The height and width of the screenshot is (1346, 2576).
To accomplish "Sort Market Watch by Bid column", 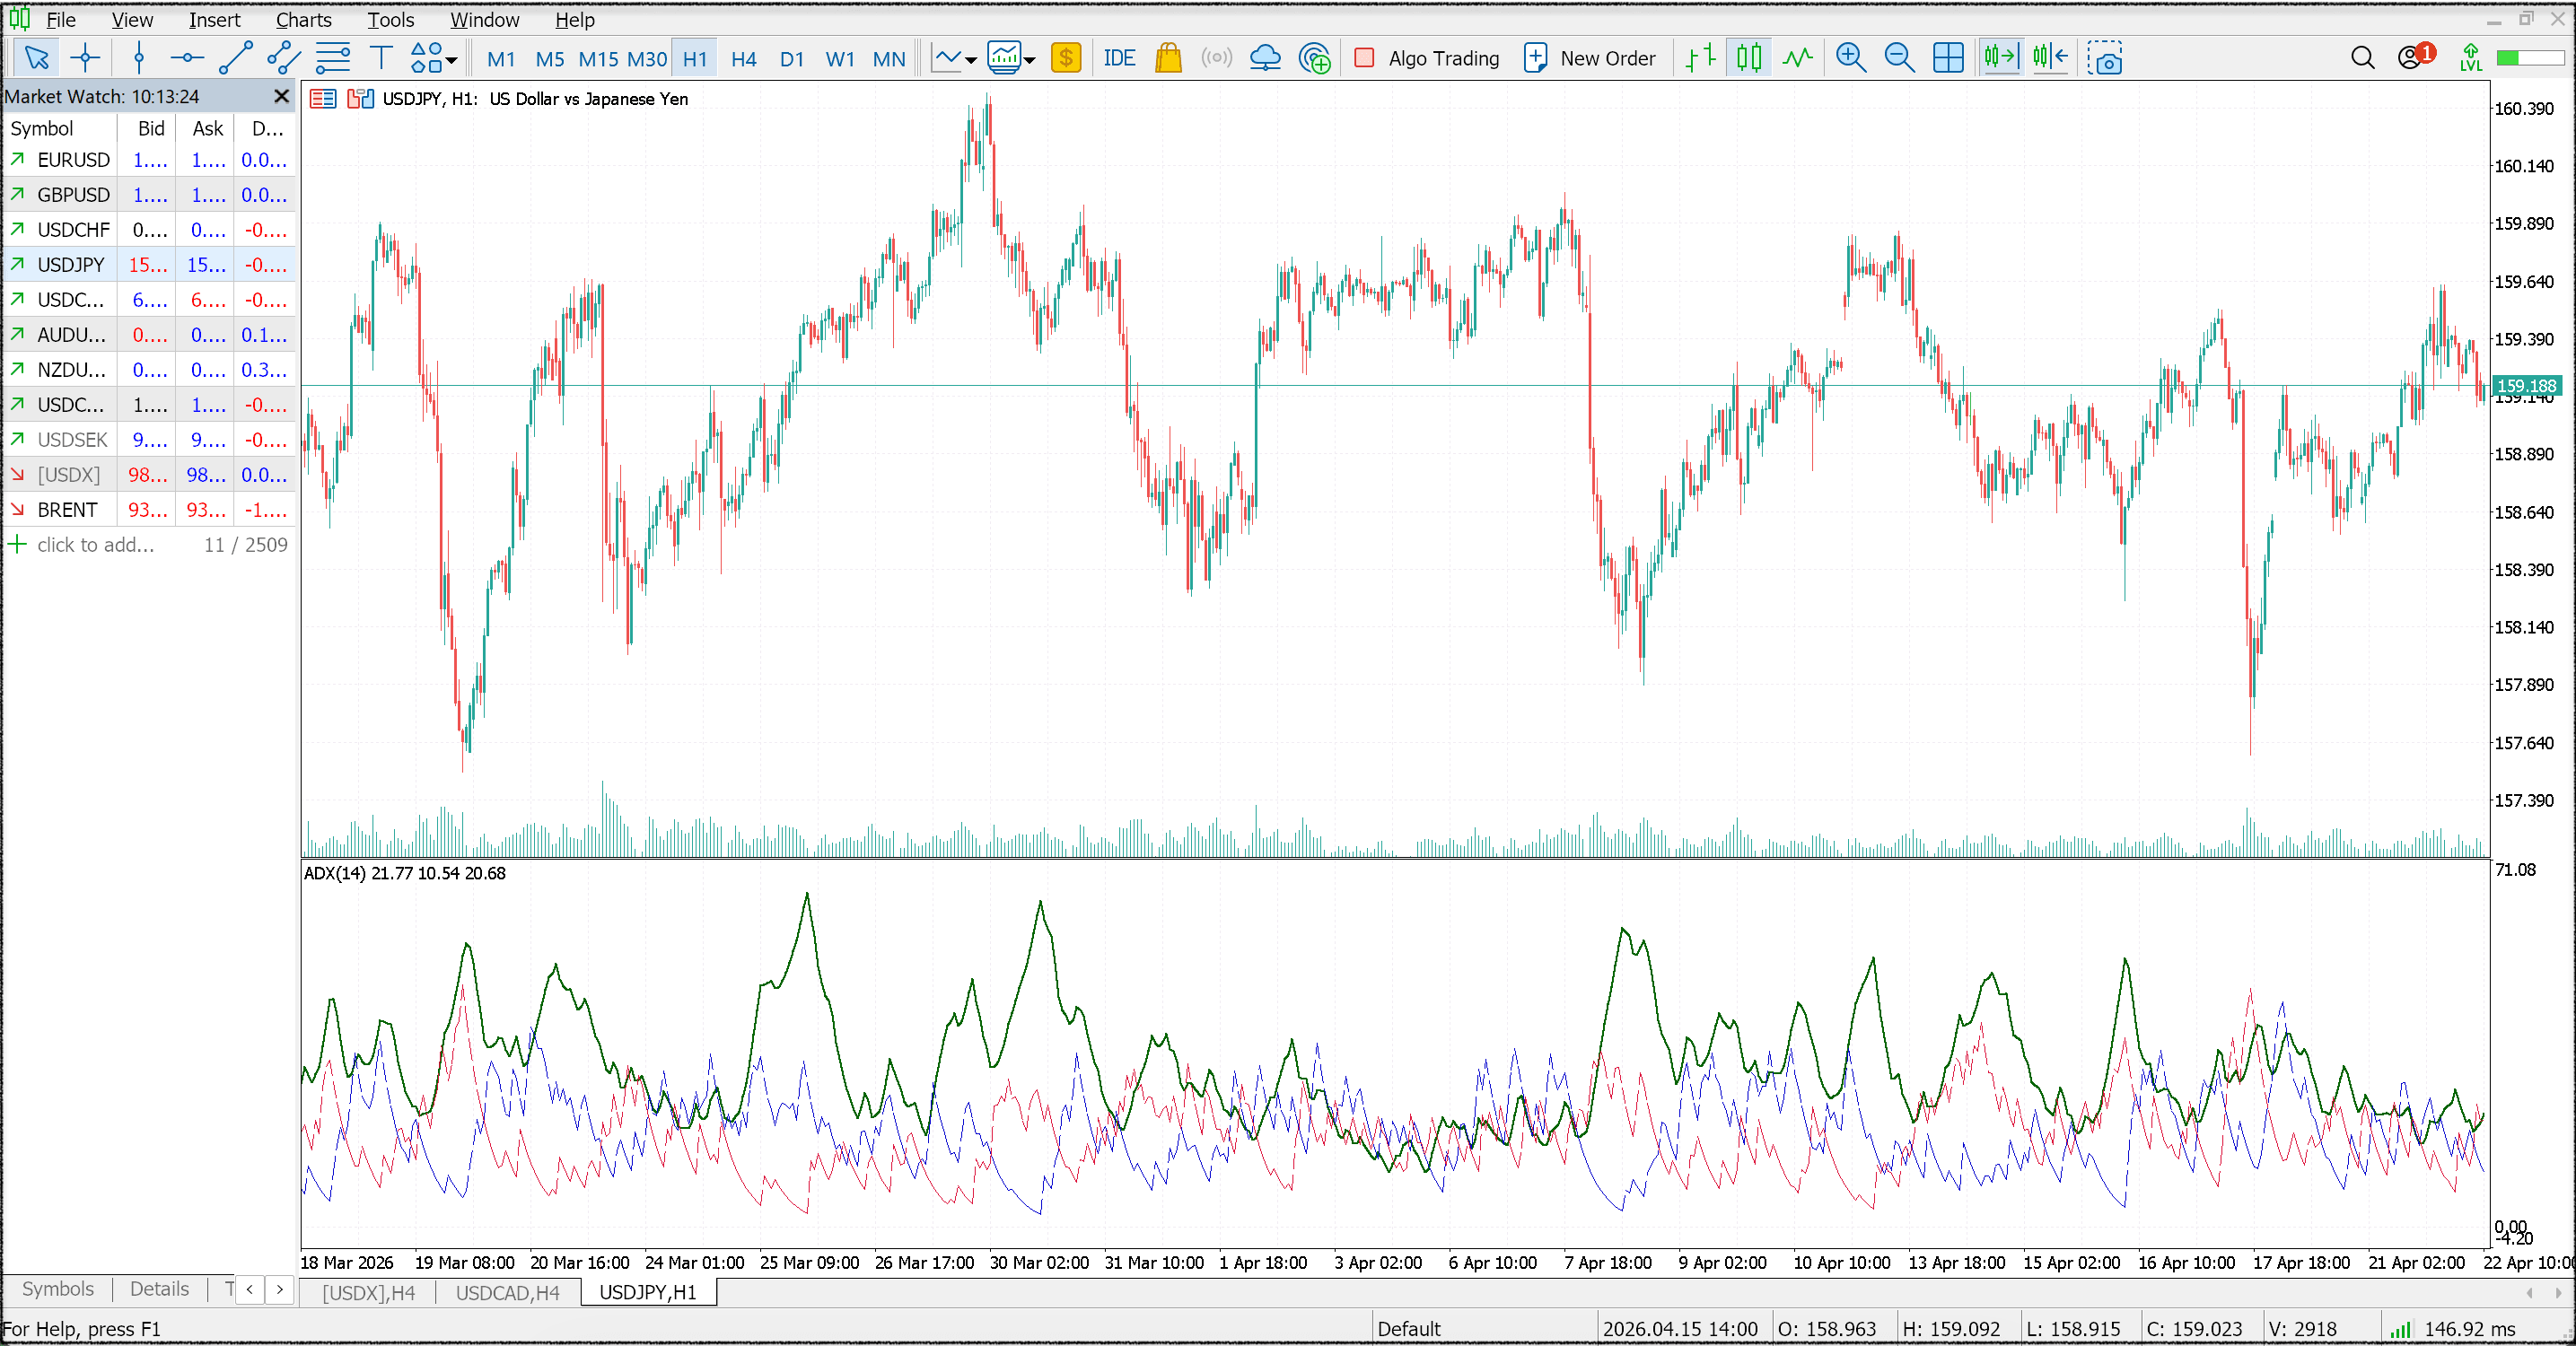I will click(x=147, y=128).
